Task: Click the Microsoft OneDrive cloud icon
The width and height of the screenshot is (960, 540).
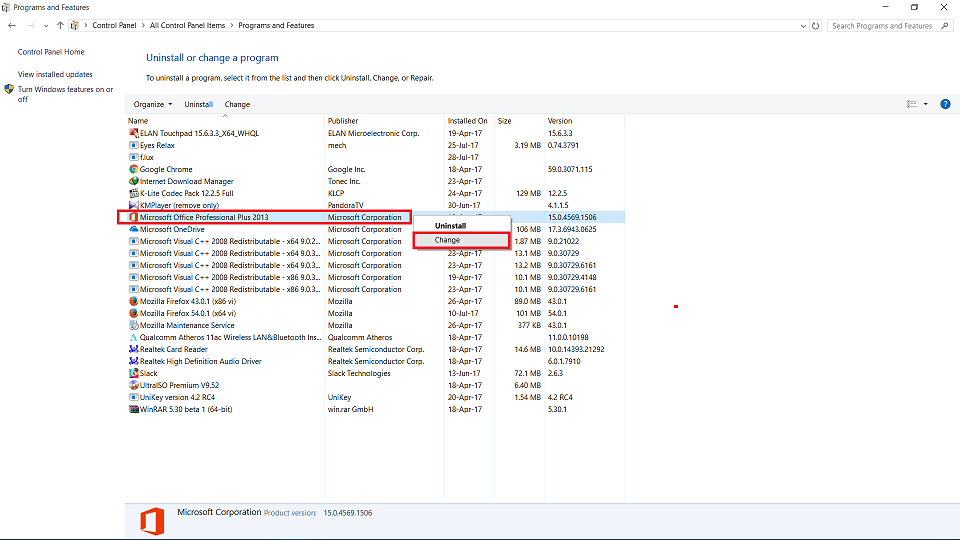Action: tap(133, 229)
